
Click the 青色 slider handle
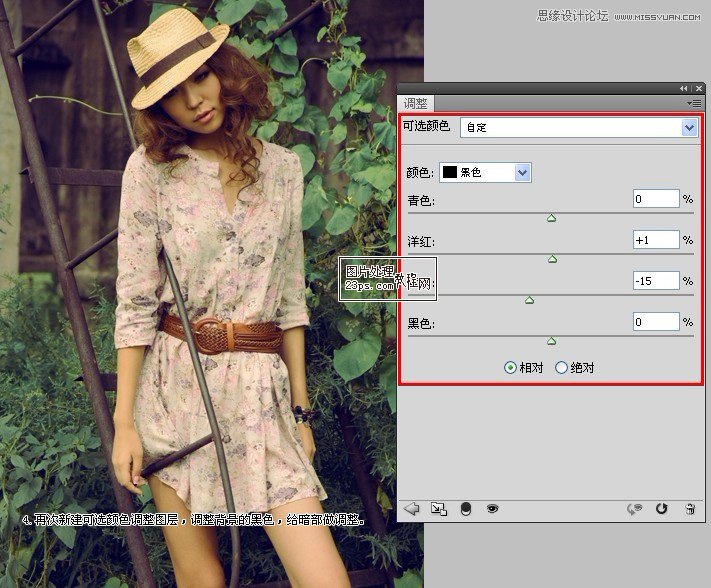pyautogui.click(x=551, y=218)
